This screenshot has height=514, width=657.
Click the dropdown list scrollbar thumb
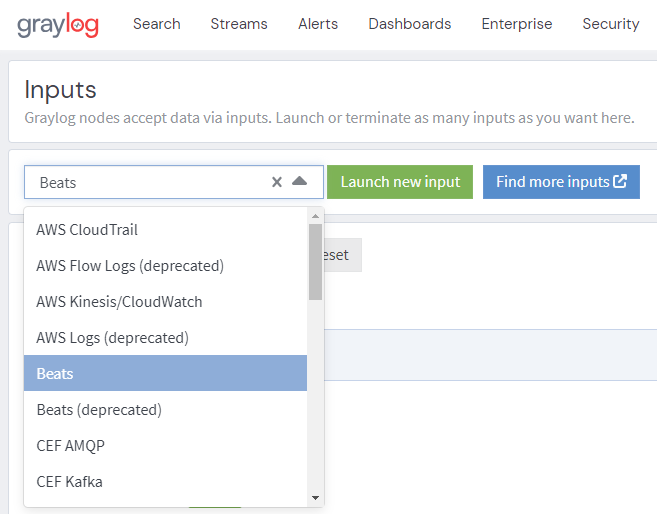(316, 262)
